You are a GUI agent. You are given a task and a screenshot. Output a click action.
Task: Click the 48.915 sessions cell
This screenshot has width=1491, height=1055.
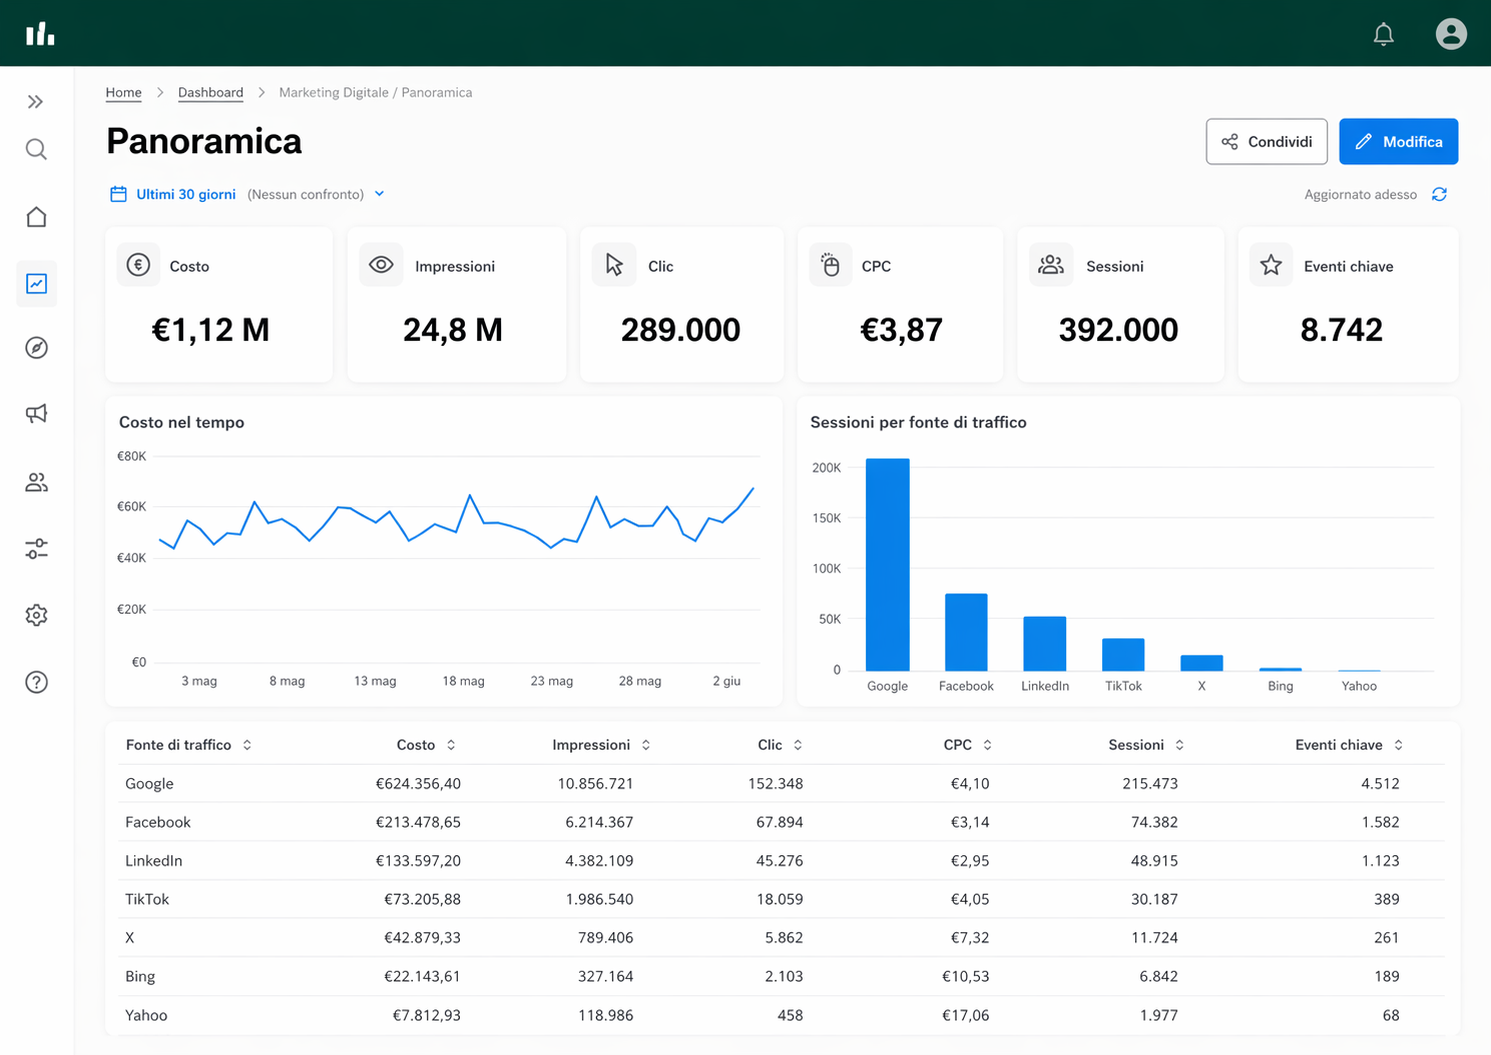(1154, 860)
